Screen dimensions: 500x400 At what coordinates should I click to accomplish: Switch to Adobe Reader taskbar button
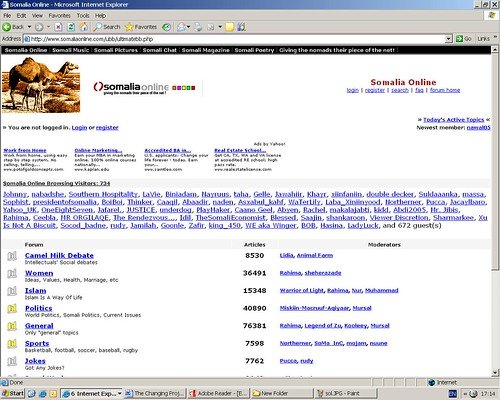tap(219, 394)
